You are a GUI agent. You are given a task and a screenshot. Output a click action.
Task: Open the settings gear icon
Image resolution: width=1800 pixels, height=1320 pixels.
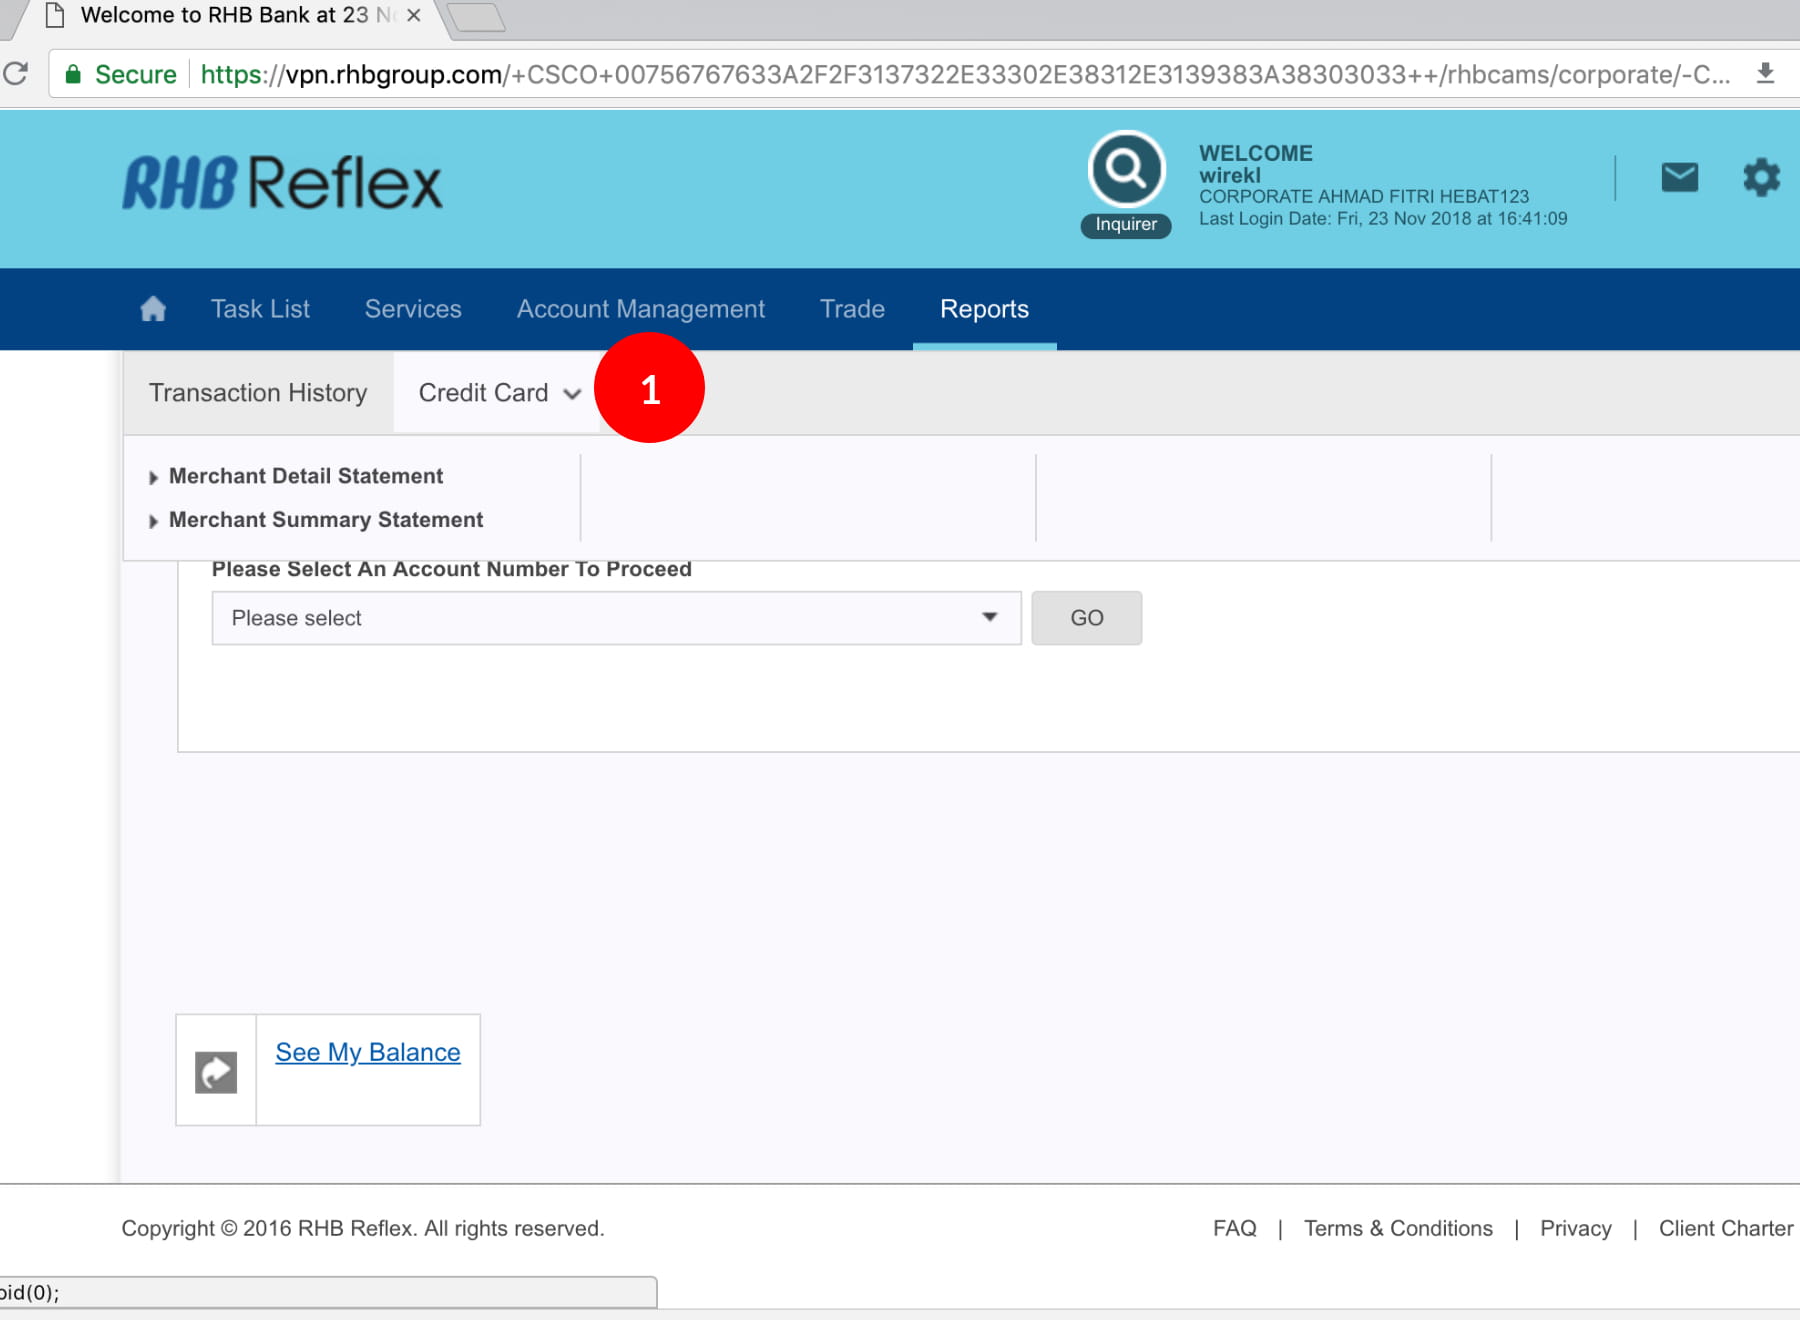pyautogui.click(x=1761, y=178)
